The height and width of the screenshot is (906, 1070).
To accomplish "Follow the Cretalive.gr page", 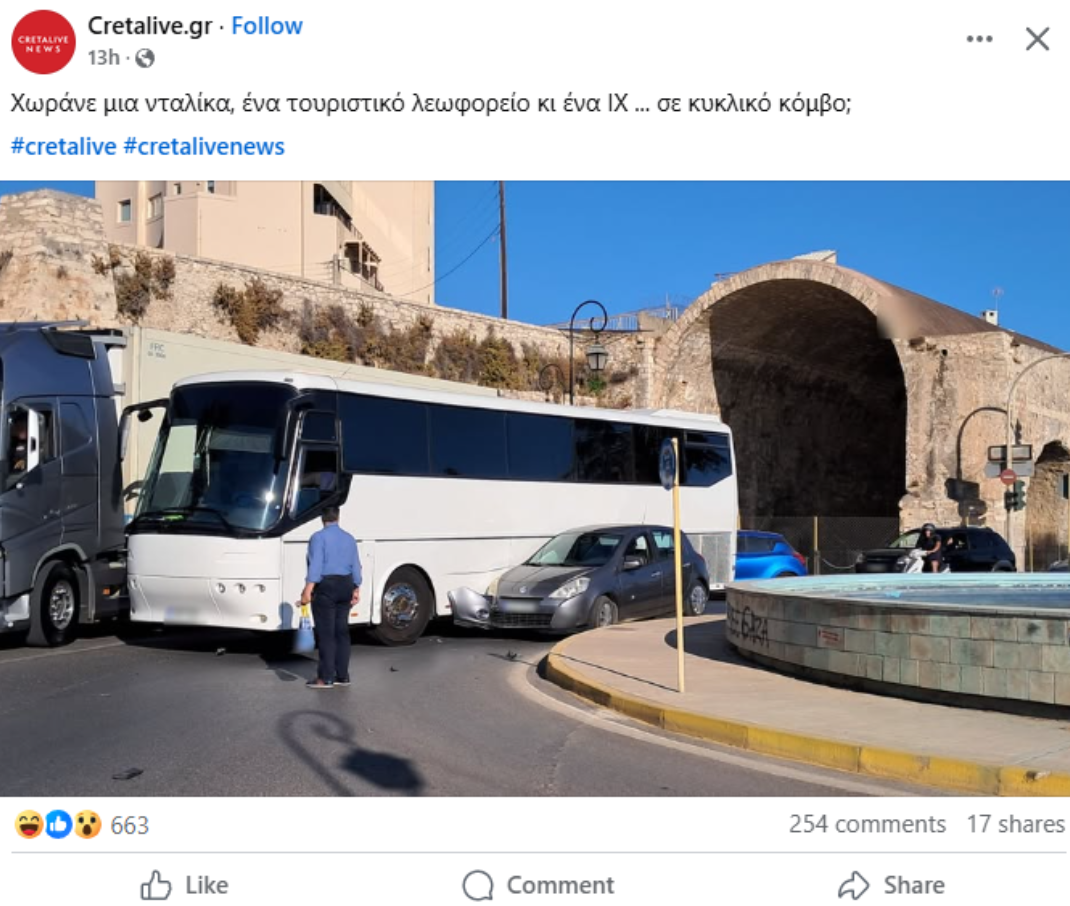I will click(267, 26).
